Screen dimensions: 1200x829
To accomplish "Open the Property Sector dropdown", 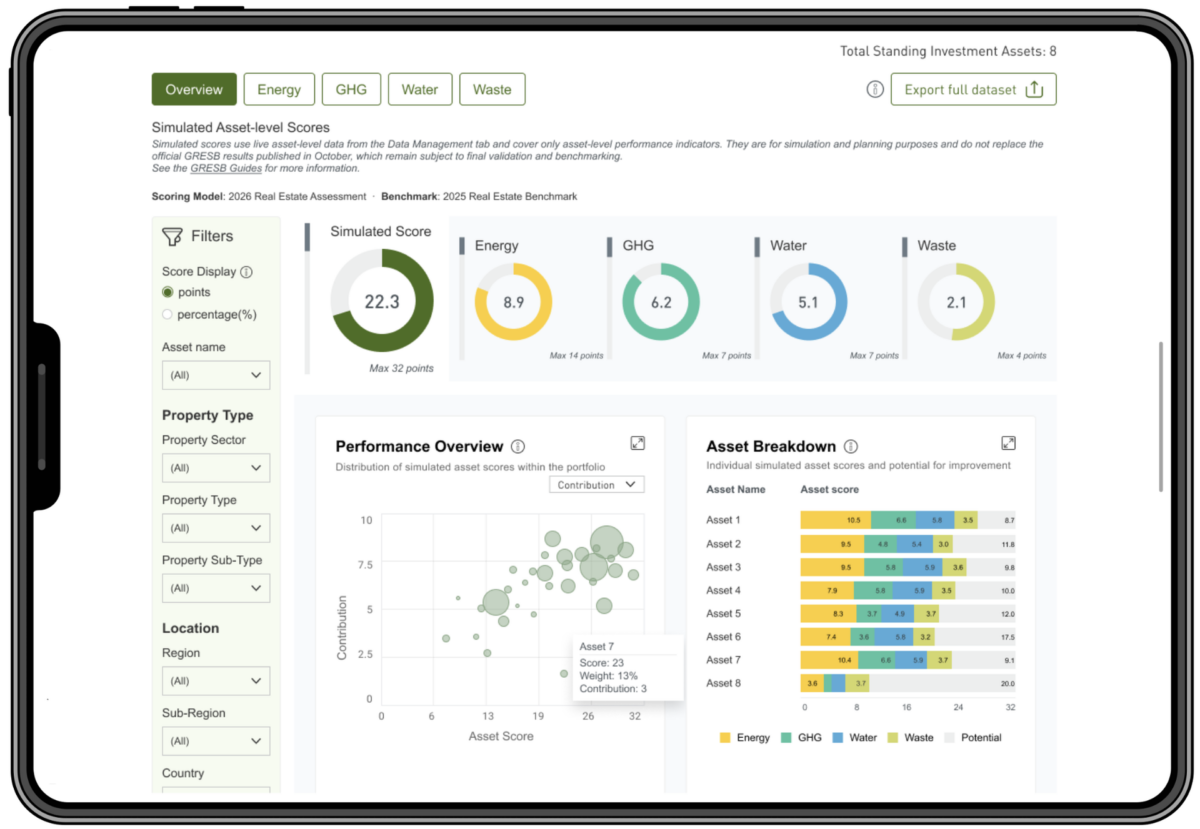I will coord(216,468).
